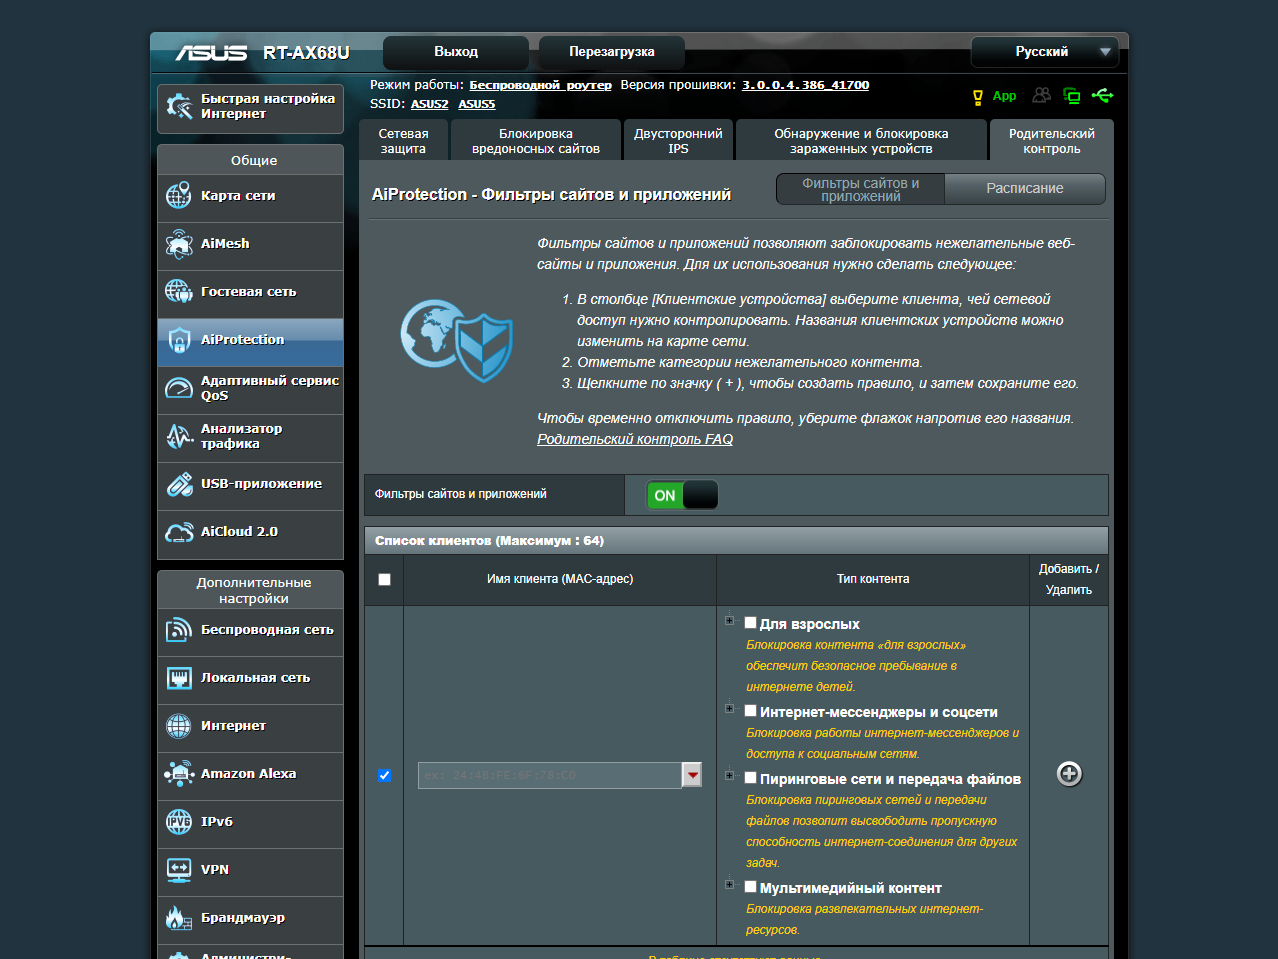Click the Список клиентов (Максимум : 64) header
Viewport: 1278px width, 959px height.
tap(736, 541)
